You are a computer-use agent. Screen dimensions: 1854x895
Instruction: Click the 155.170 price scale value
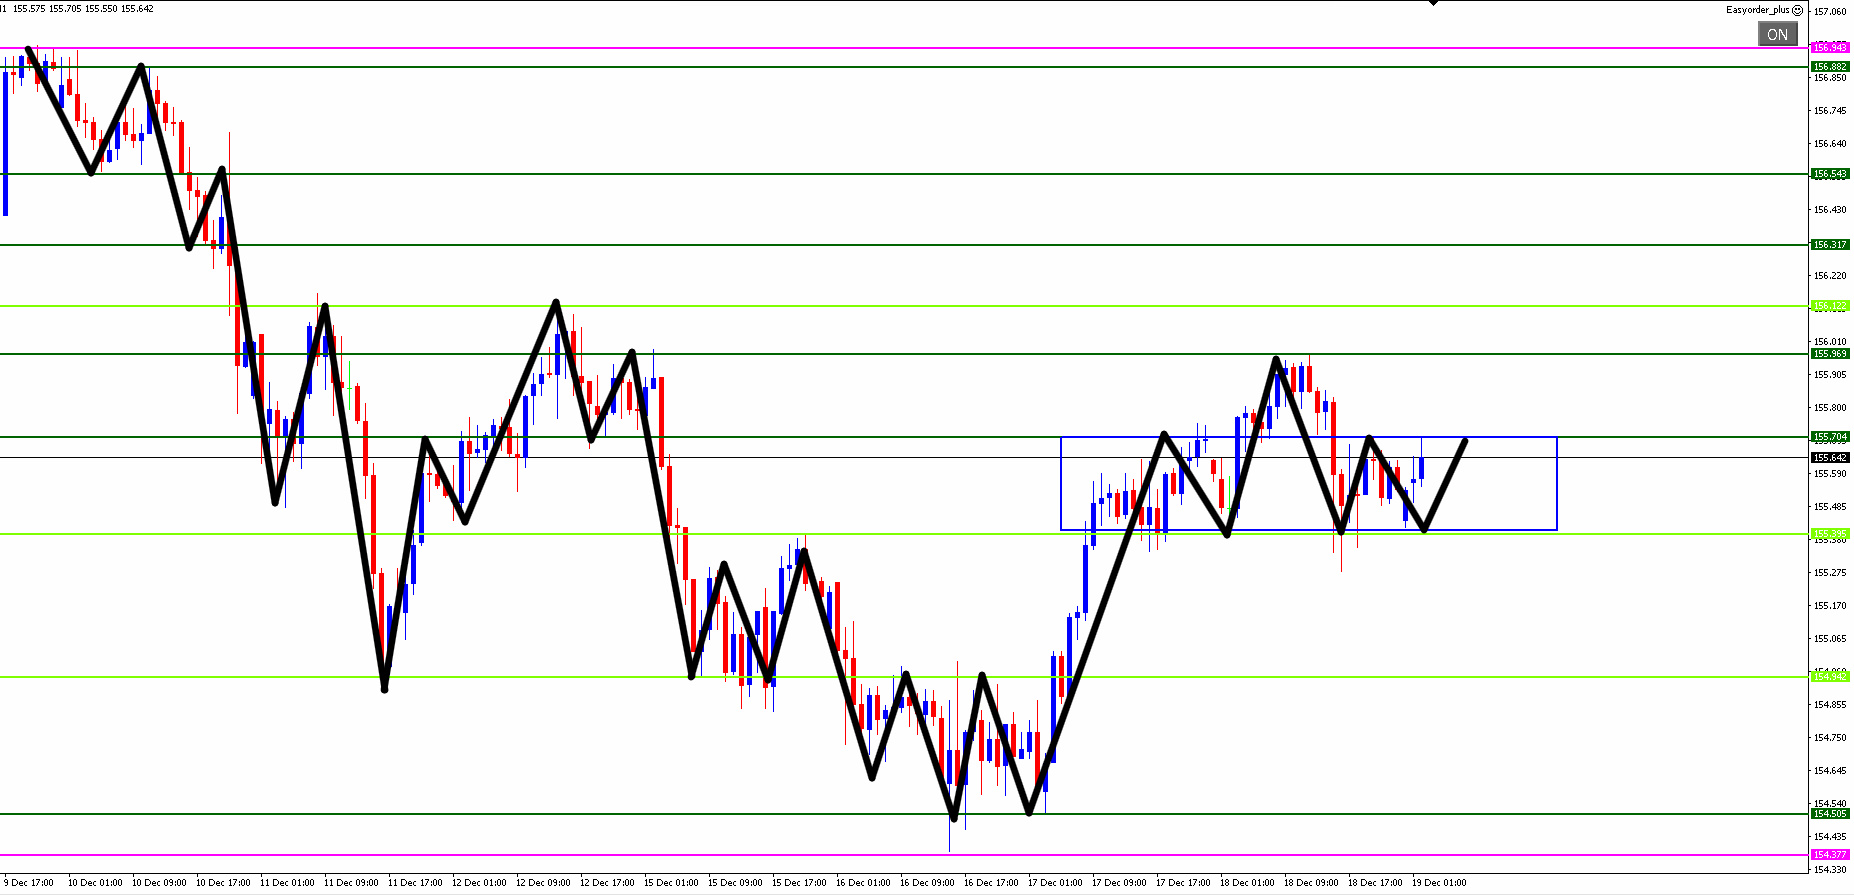pos(1830,606)
